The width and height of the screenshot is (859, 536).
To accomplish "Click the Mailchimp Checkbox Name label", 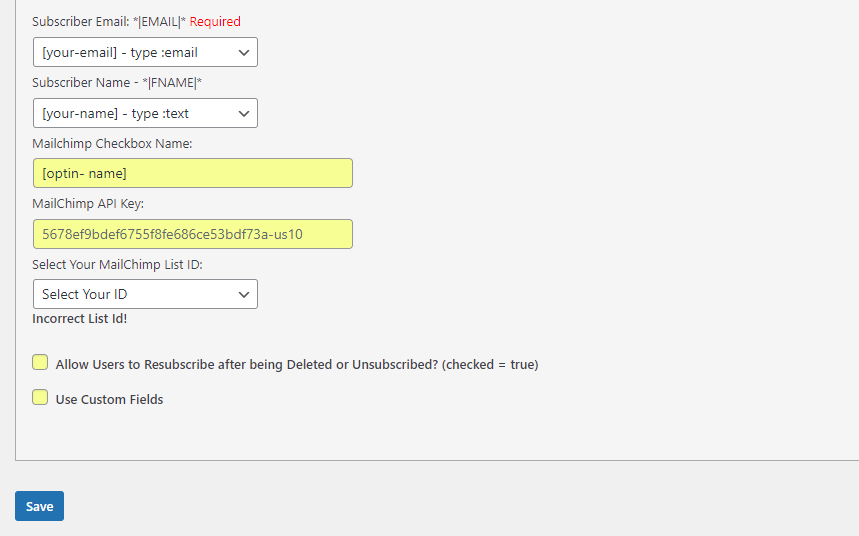I will [112, 143].
